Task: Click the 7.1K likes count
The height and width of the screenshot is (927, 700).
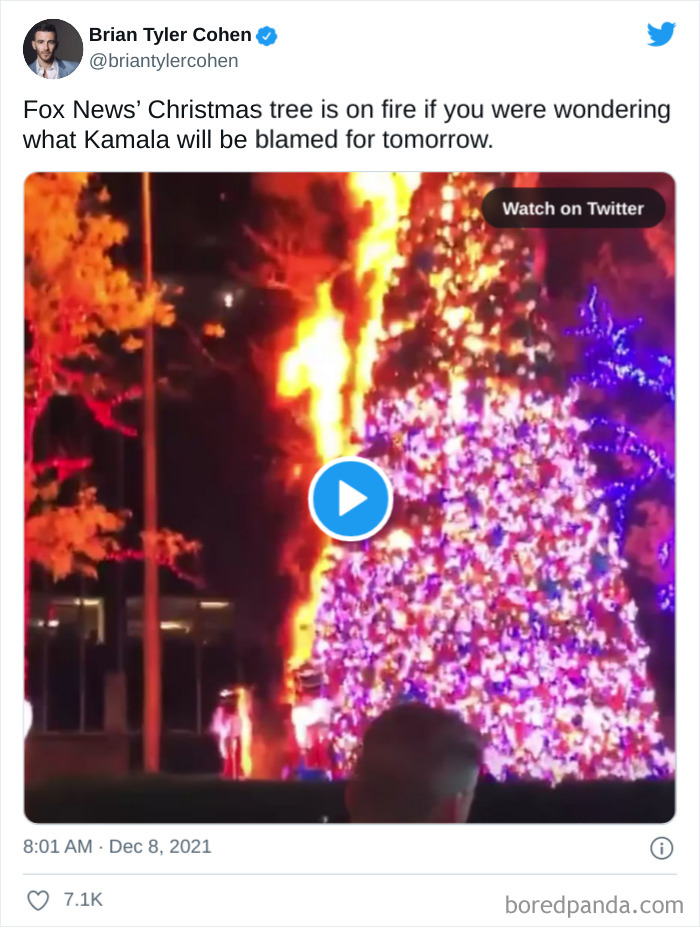Action: click(x=83, y=900)
